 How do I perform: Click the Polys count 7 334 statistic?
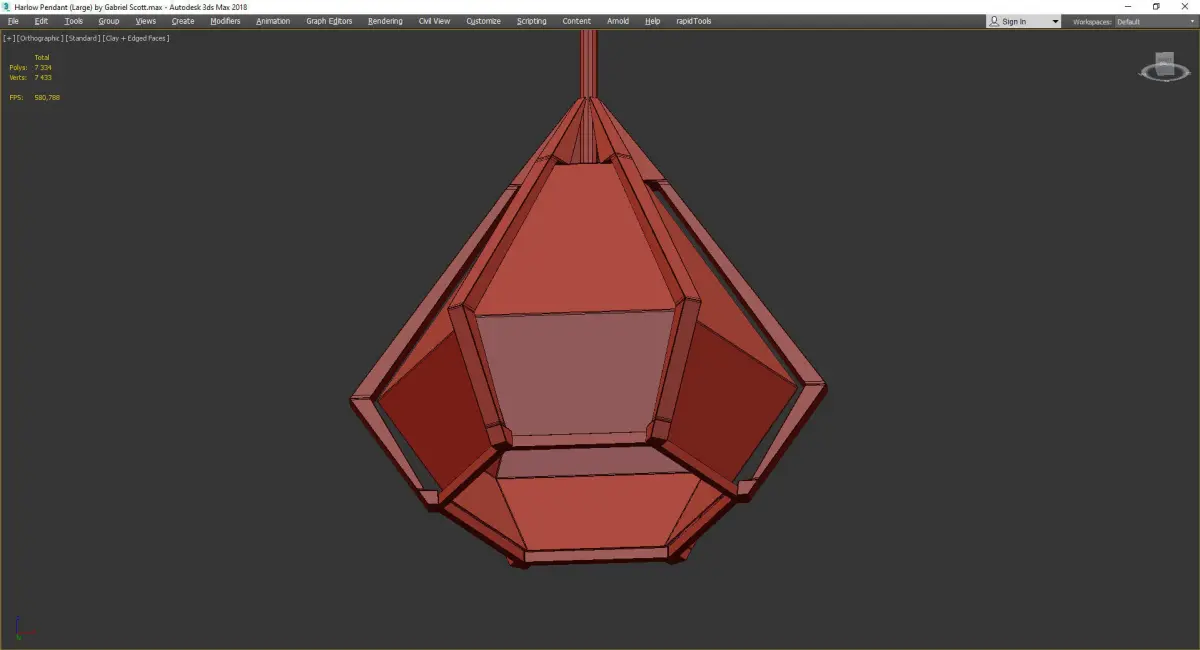pos(31,67)
